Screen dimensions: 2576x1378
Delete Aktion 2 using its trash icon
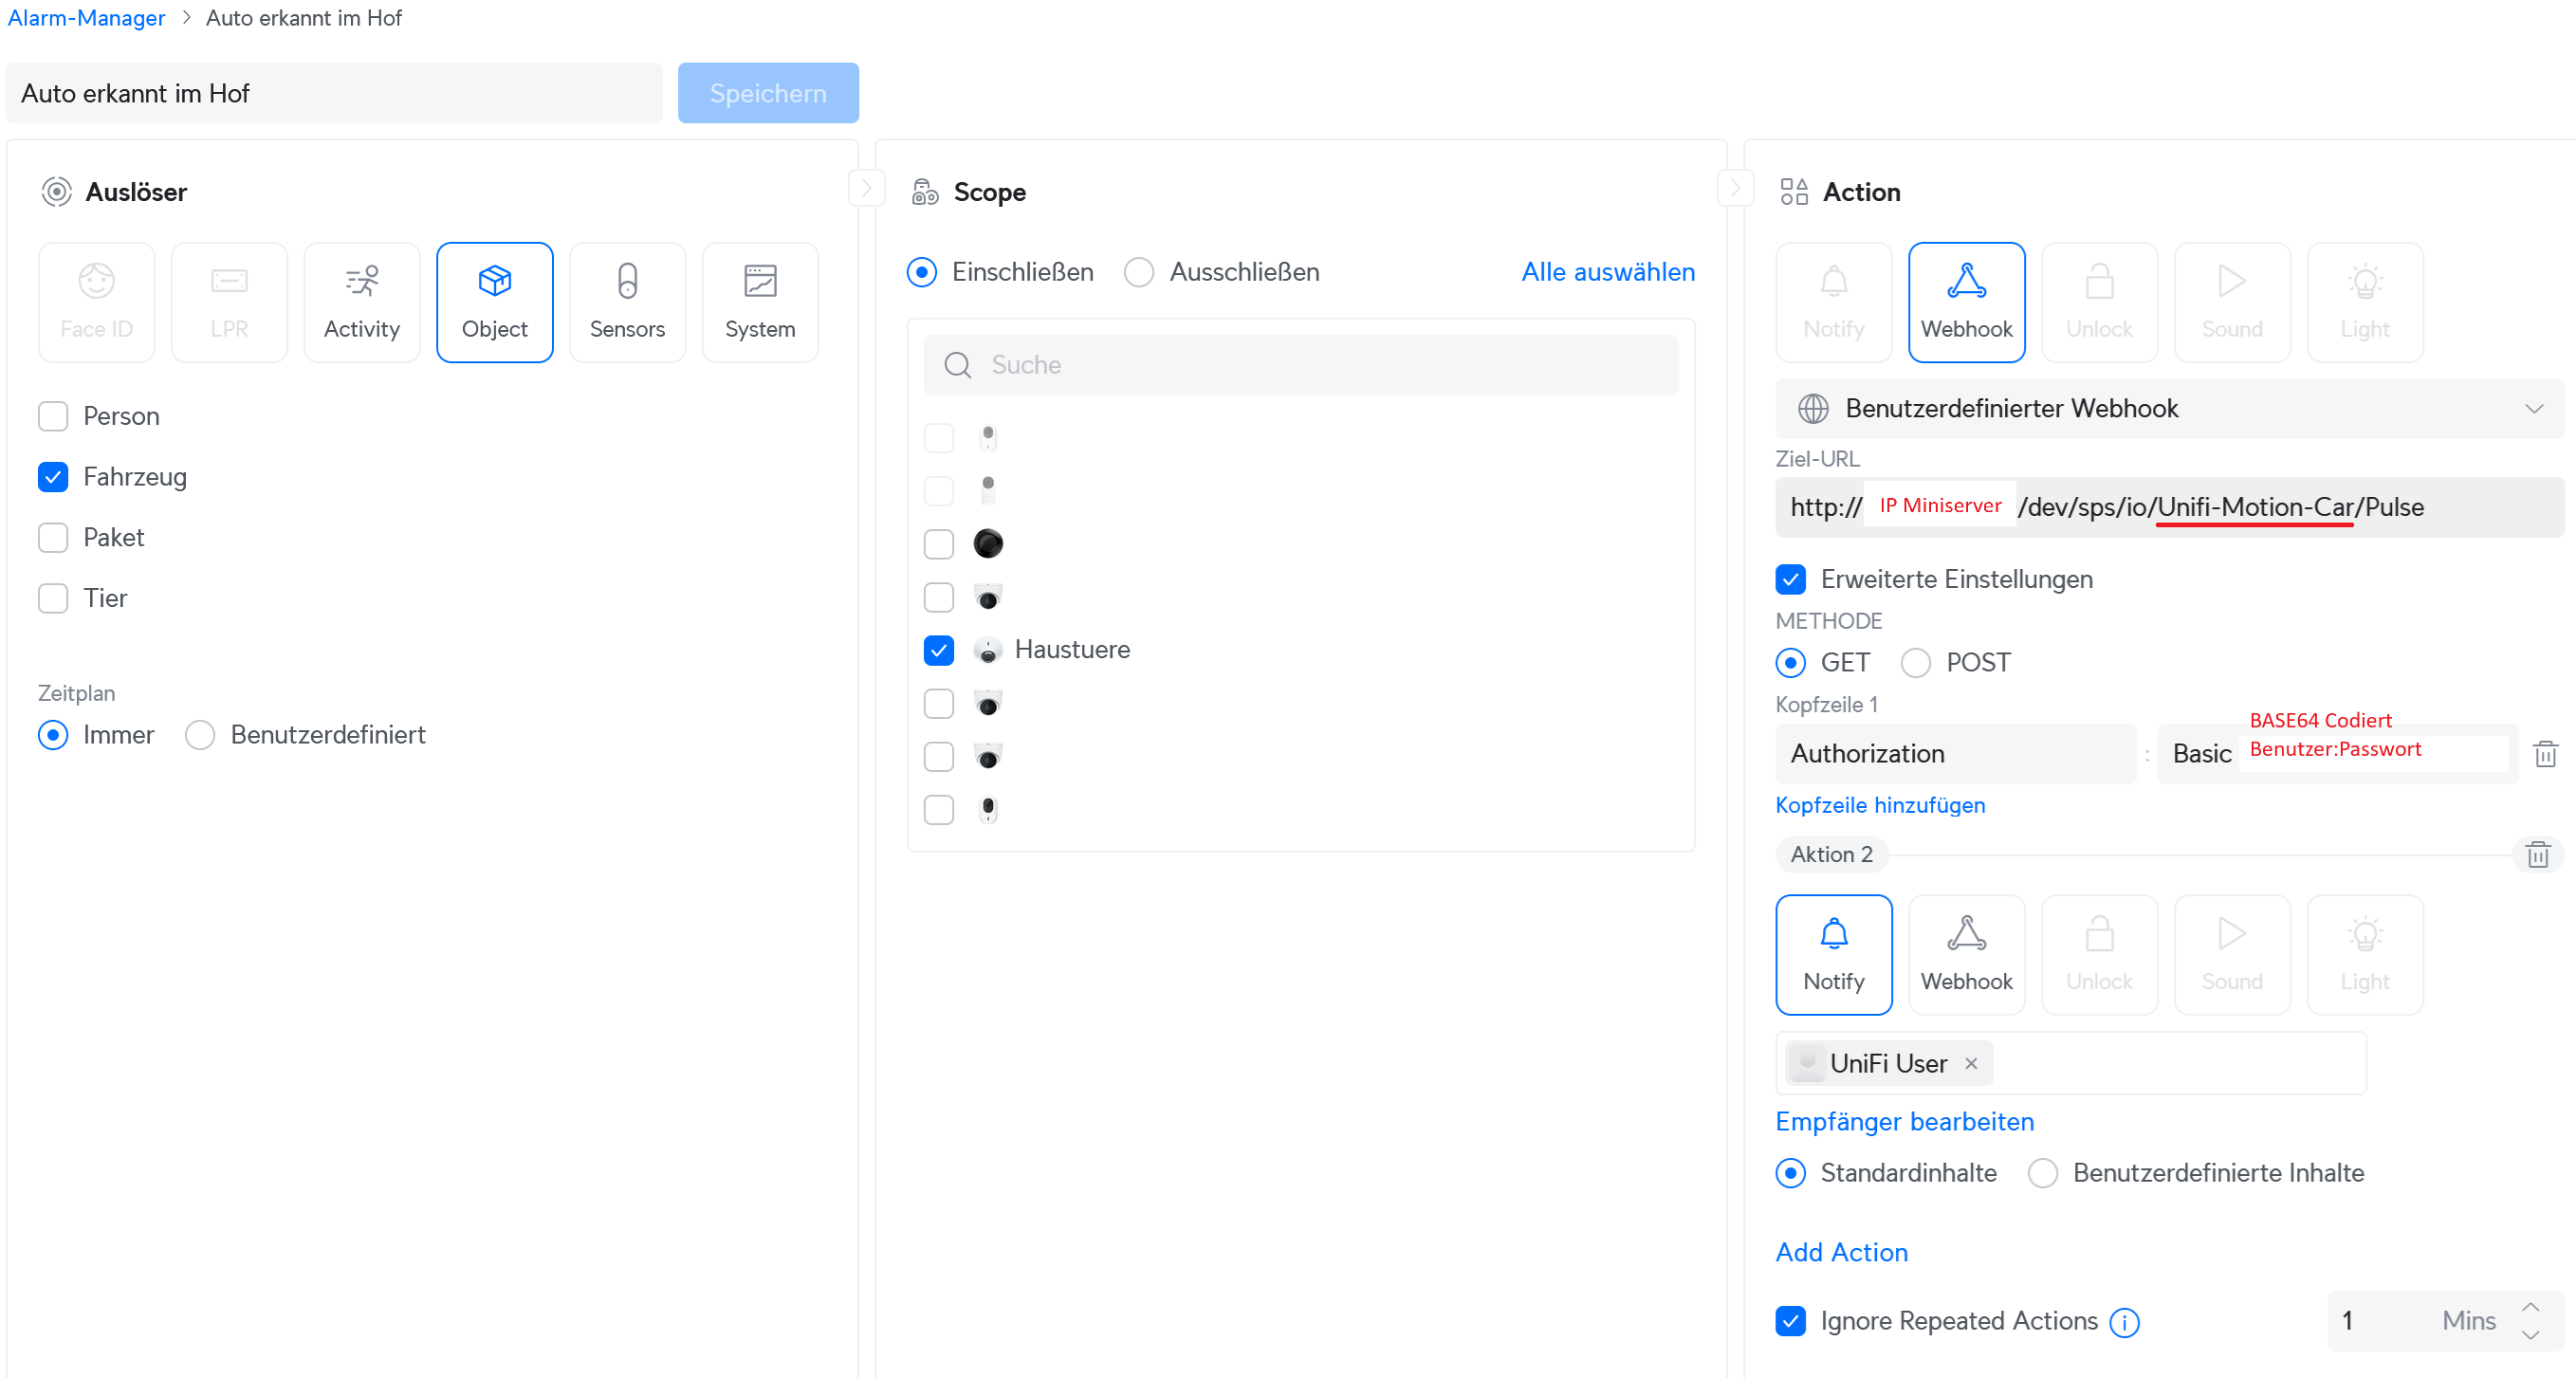2537,854
